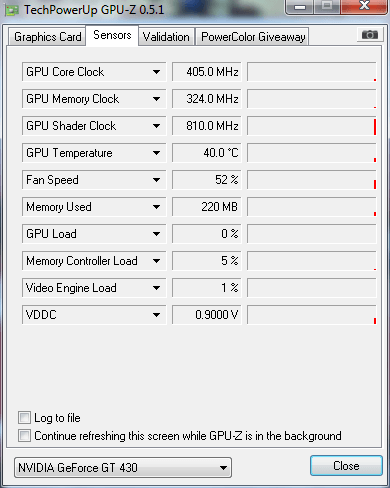Viewport: 390px width, 488px height.
Task: Expand the GPU Temperature dropdown arrow
Action: (156, 153)
